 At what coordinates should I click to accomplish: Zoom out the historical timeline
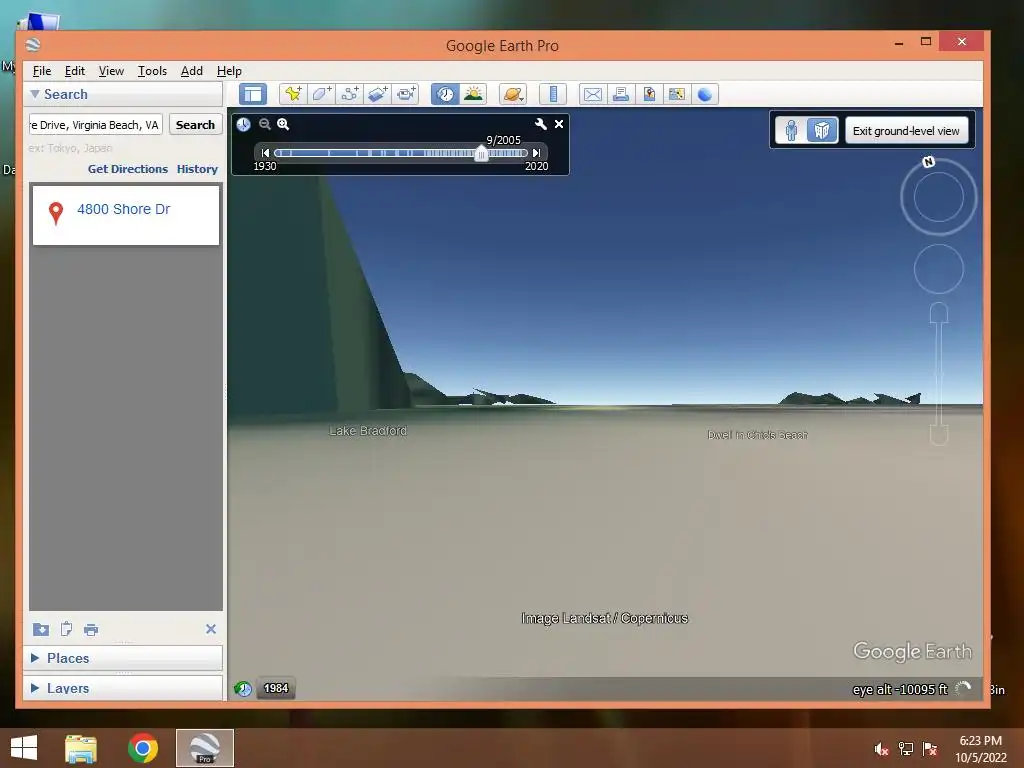(x=264, y=124)
